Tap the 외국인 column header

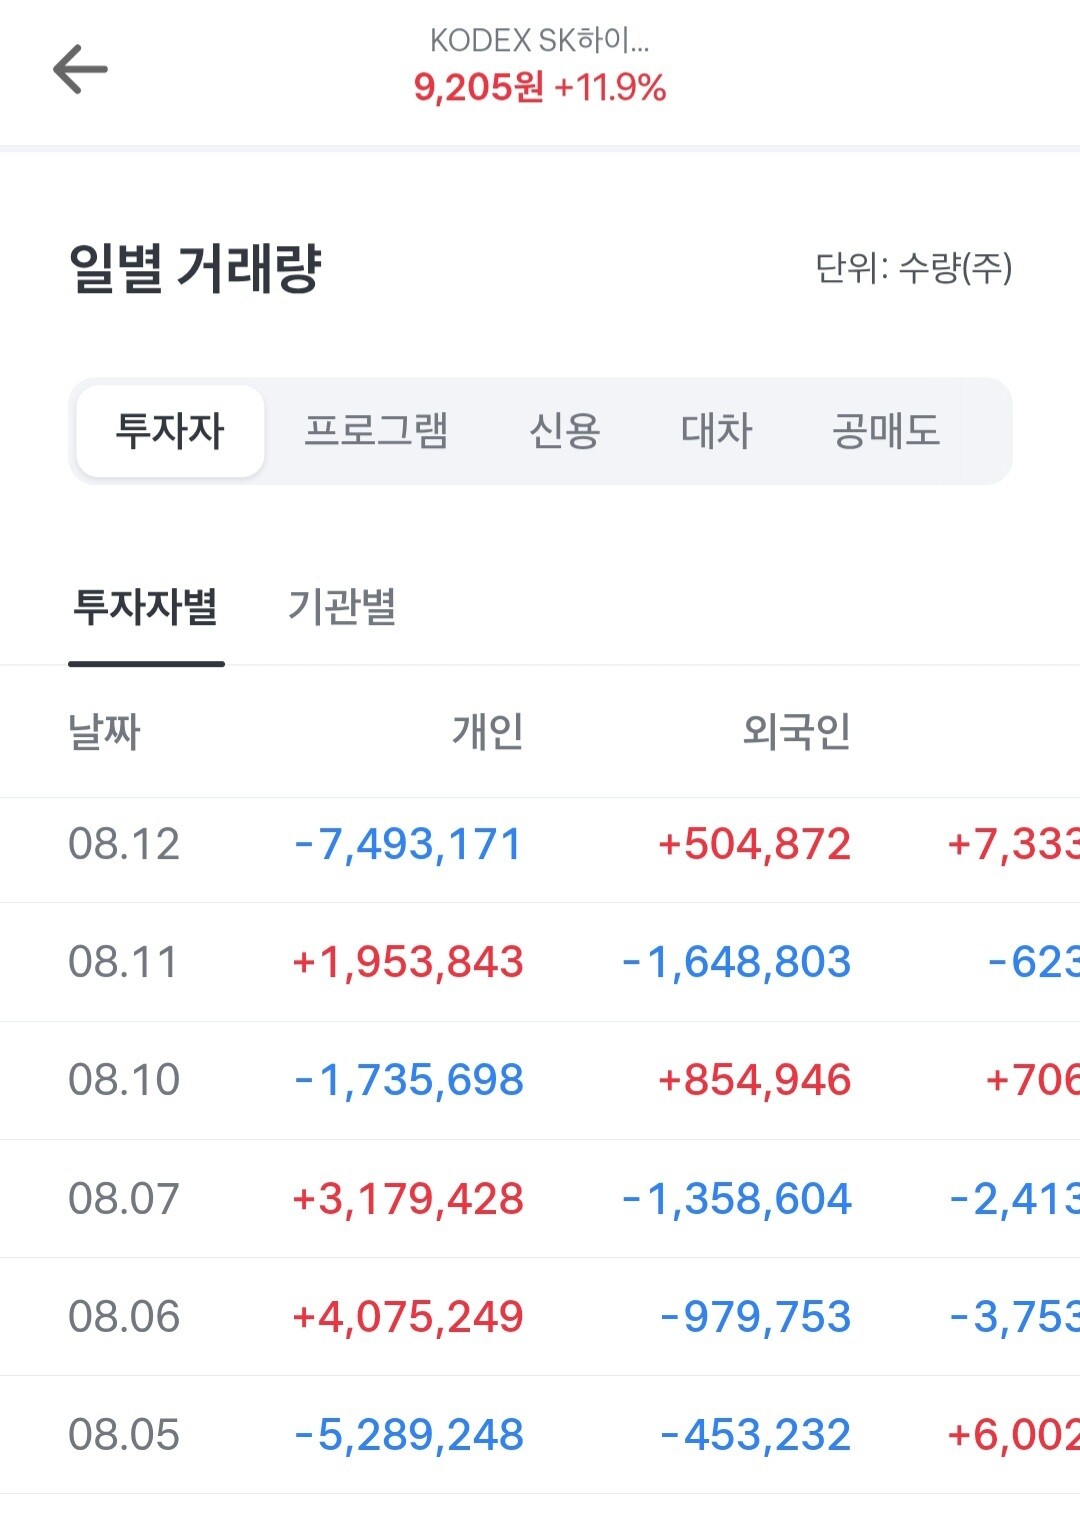(797, 731)
